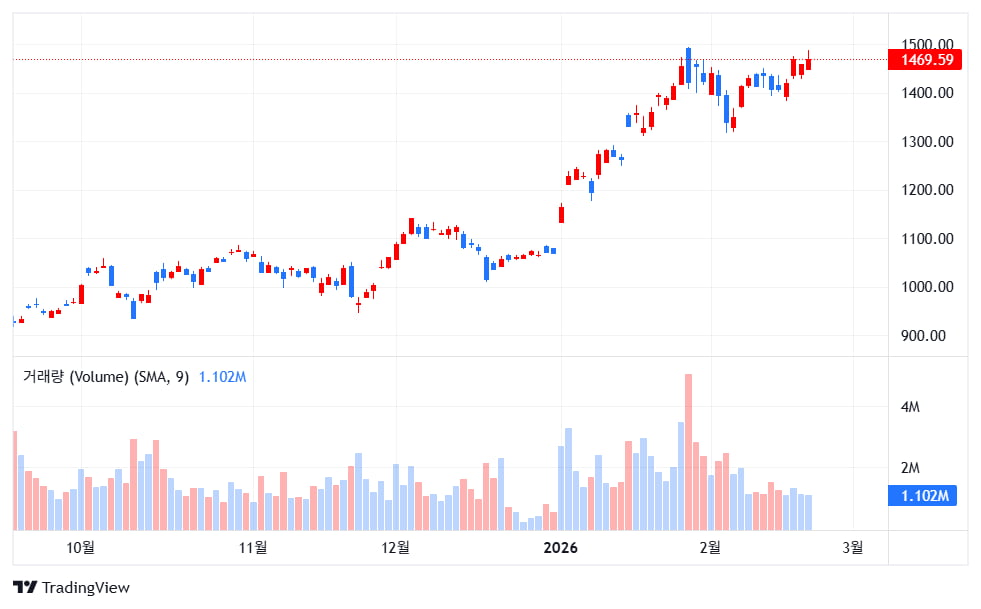Select the 3월 time axis label

pos(852,547)
